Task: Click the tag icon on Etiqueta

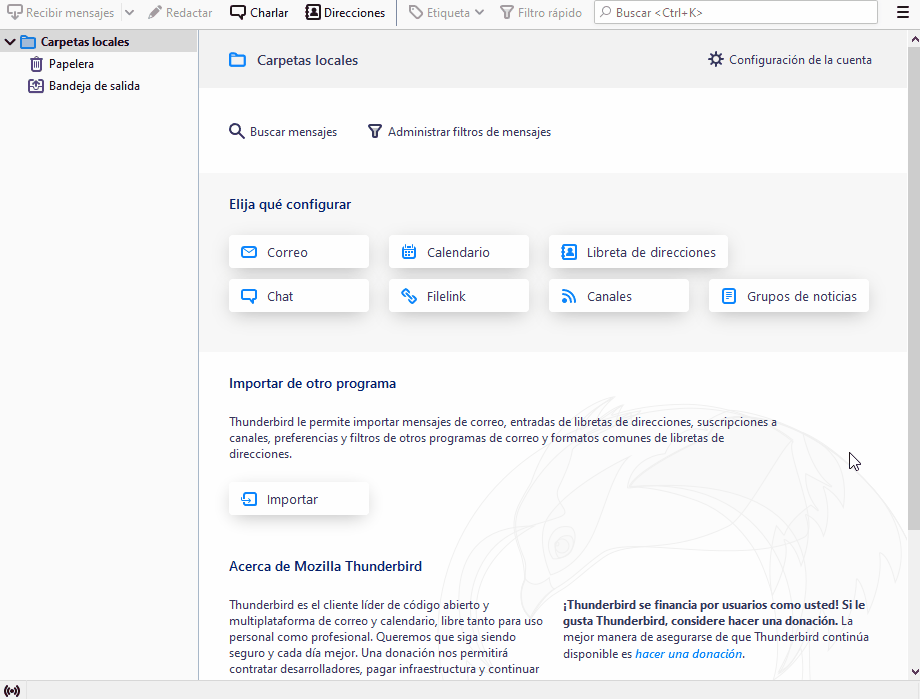Action: point(415,12)
